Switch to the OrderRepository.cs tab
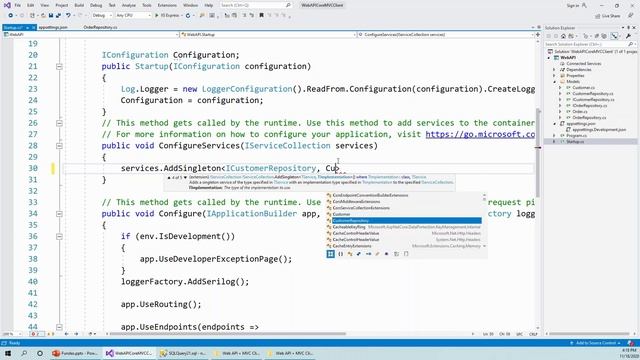The height and width of the screenshot is (360, 640). coord(100,27)
